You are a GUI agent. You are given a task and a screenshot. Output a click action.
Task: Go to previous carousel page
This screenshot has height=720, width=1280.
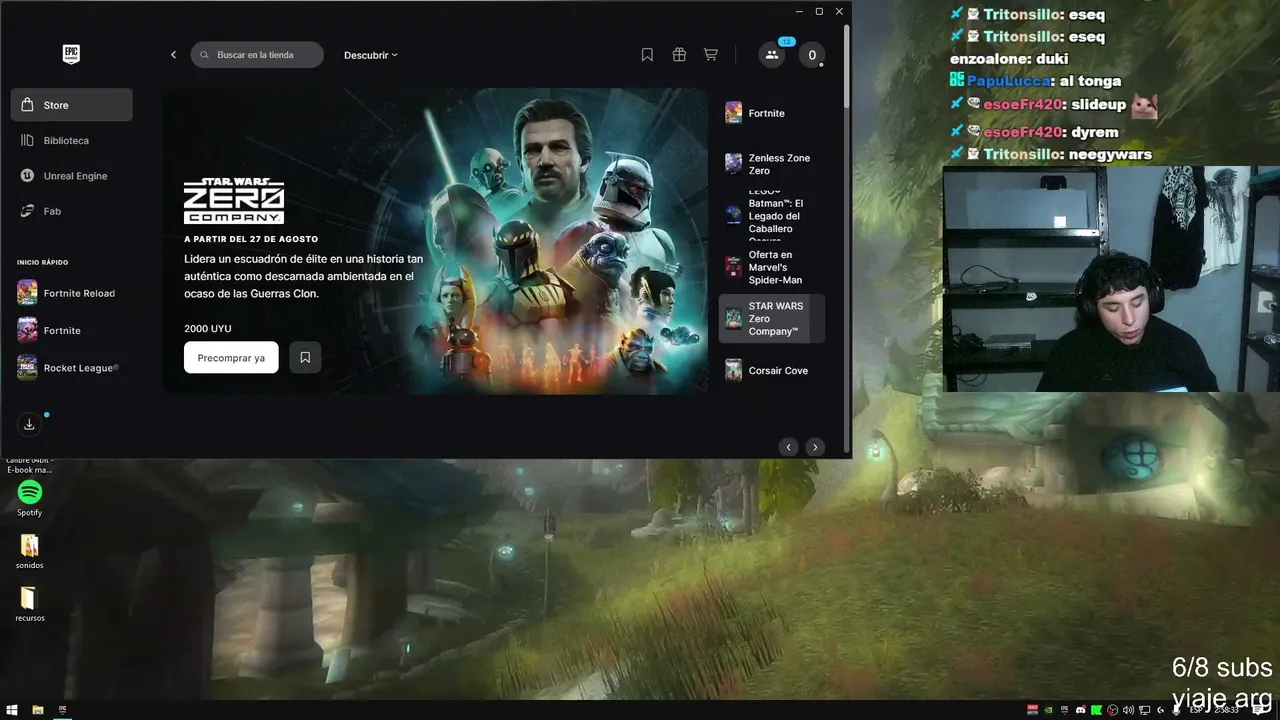(789, 447)
